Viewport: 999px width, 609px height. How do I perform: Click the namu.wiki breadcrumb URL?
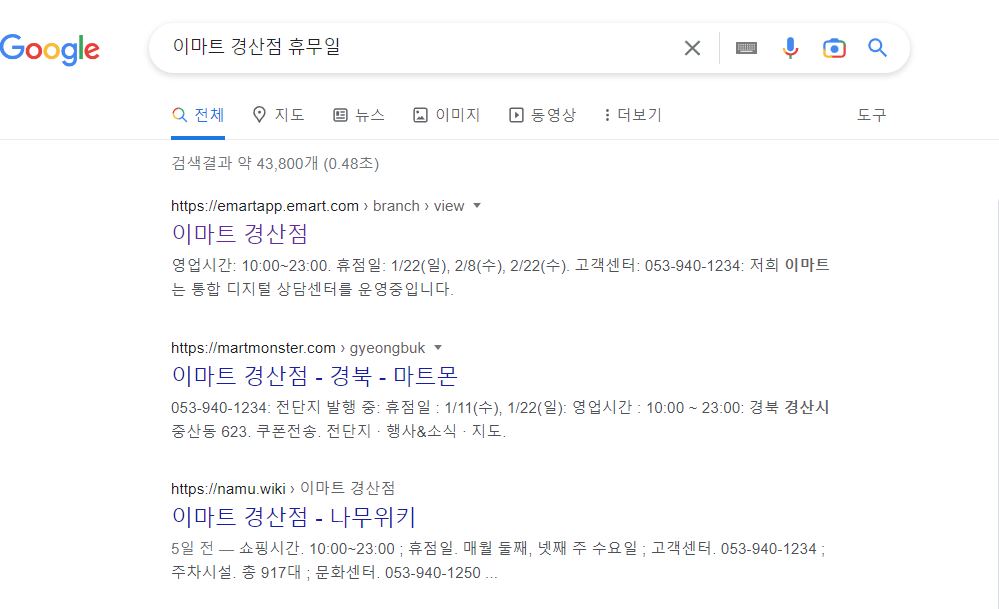point(283,489)
